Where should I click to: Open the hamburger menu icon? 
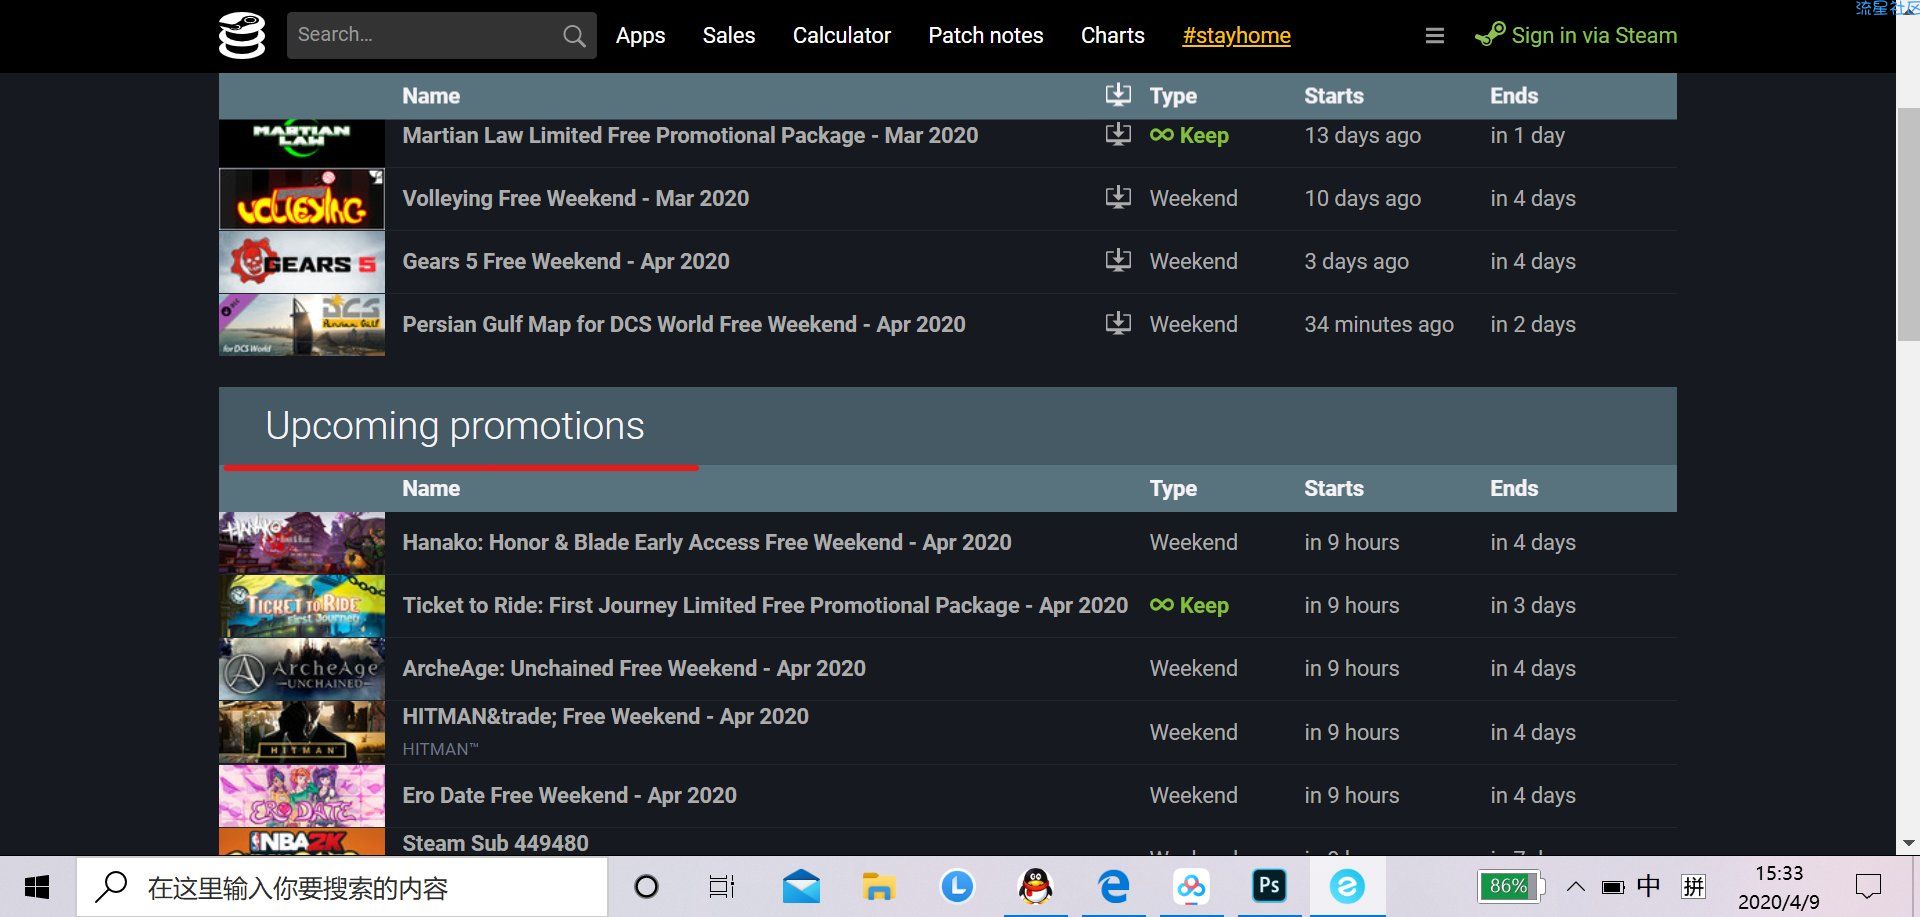pyautogui.click(x=1434, y=36)
